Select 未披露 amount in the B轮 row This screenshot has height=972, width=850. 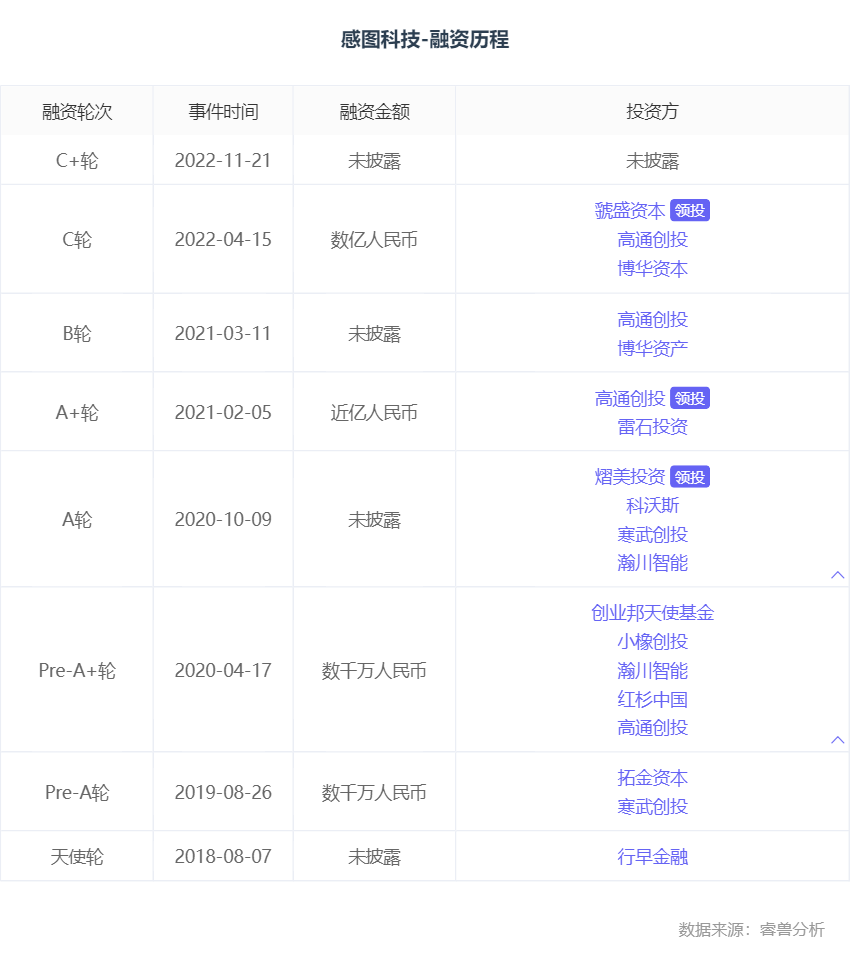coord(374,334)
